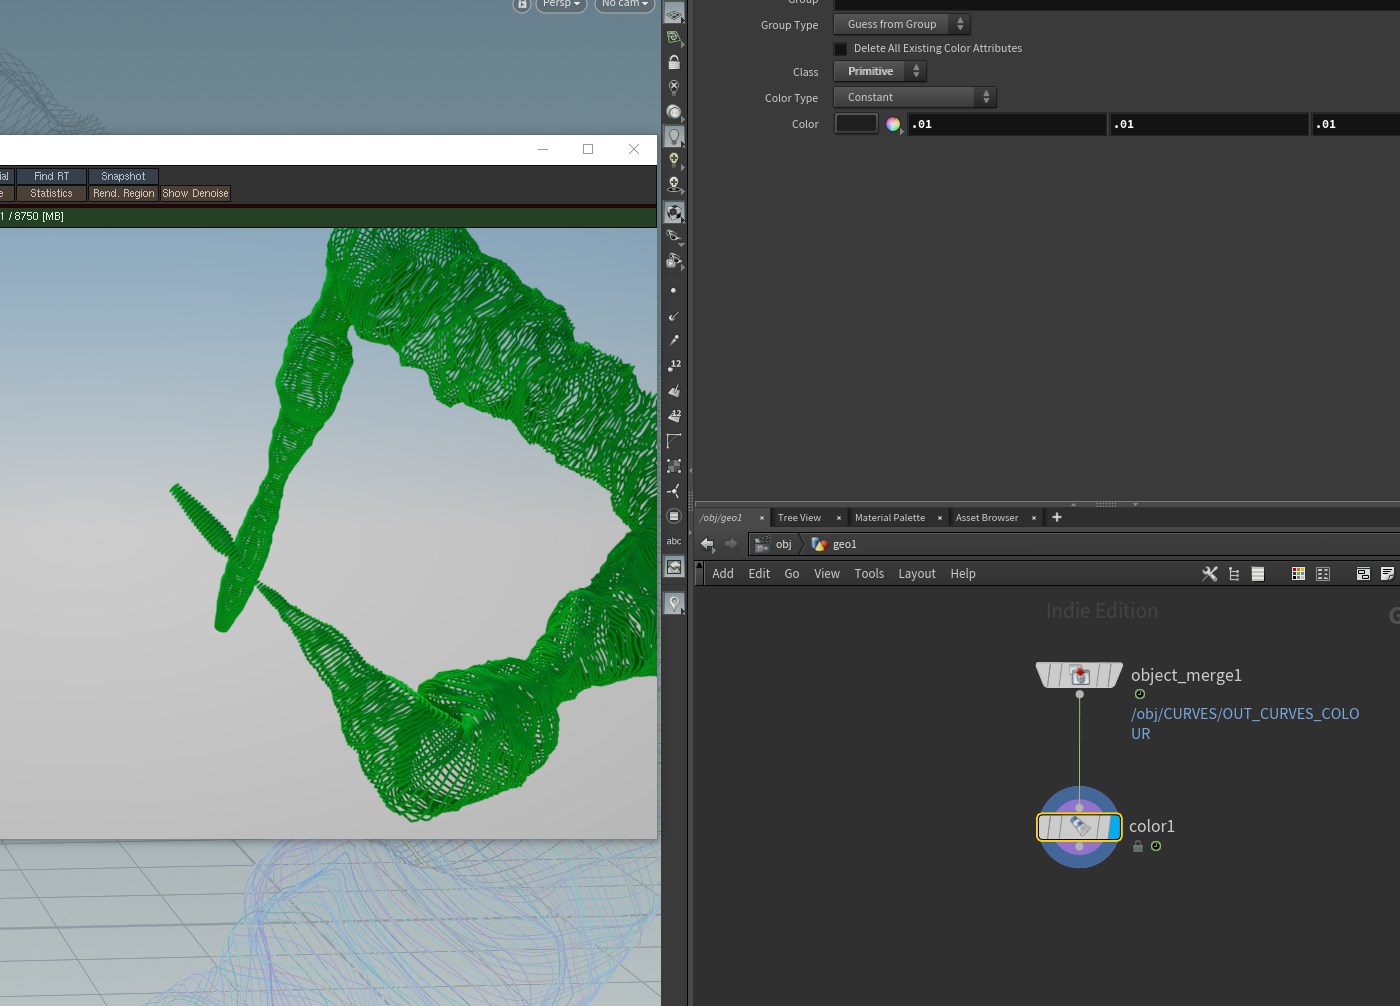The height and width of the screenshot is (1006, 1400).
Task: Switch to the Material Palette tab
Action: (x=889, y=518)
